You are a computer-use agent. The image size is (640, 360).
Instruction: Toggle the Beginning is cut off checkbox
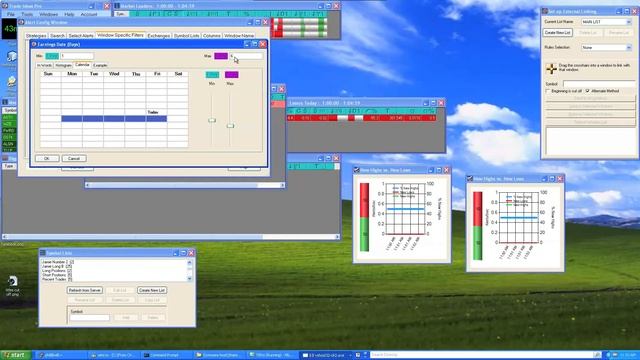point(548,91)
